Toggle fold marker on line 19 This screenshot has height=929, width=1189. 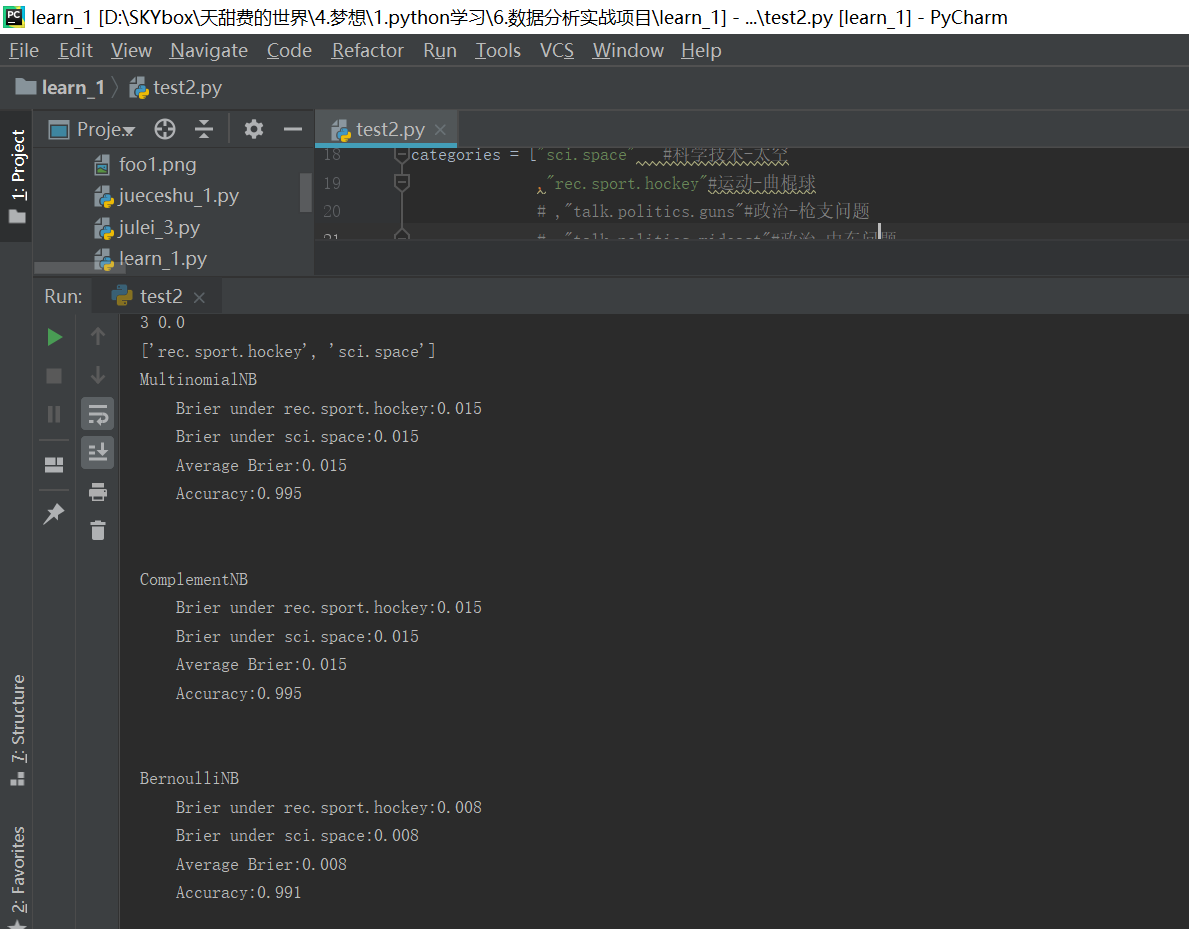[x=402, y=183]
